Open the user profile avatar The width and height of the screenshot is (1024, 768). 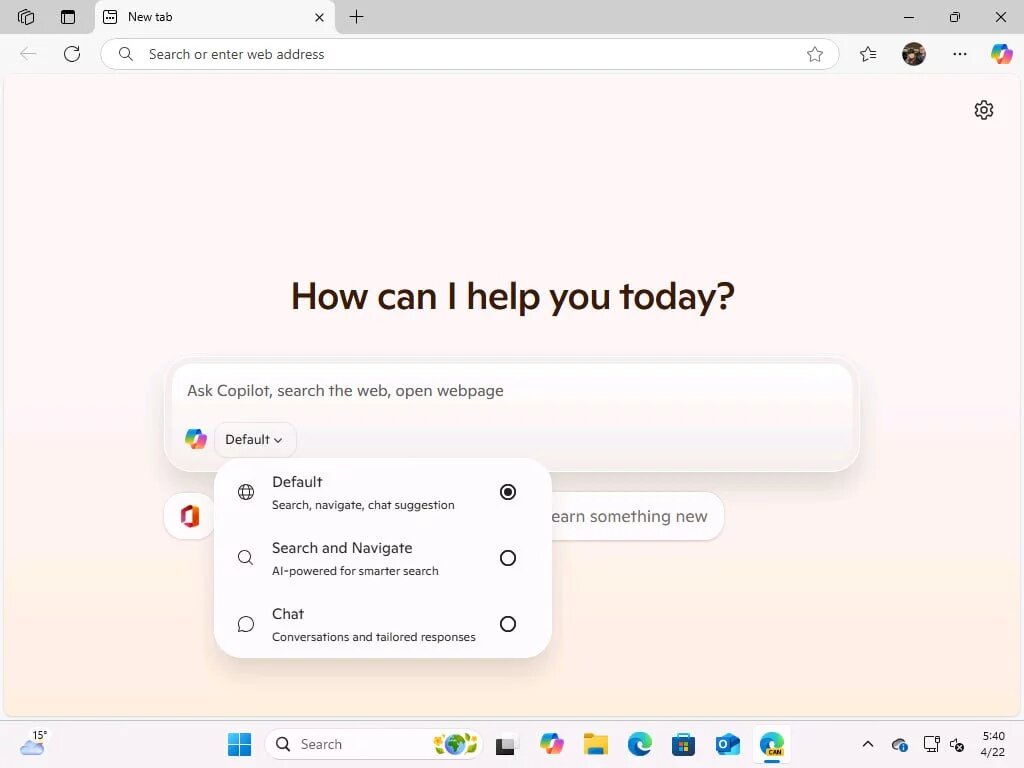[x=914, y=54]
